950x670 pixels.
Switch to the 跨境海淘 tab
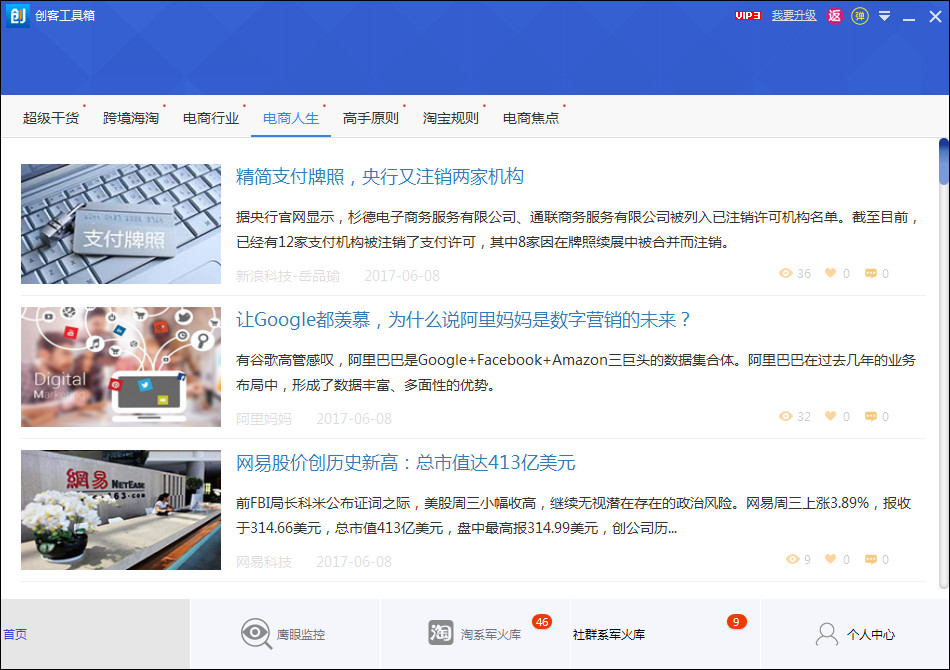click(x=131, y=118)
